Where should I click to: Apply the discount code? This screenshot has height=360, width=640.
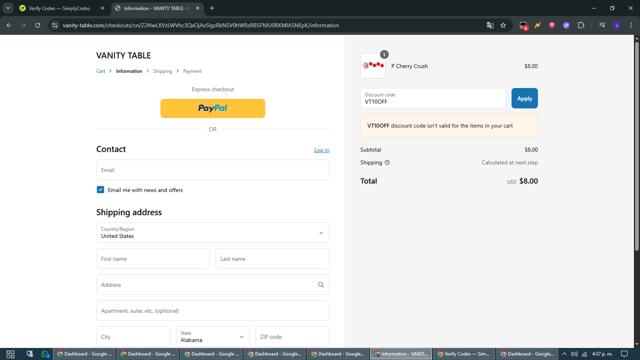point(524,98)
